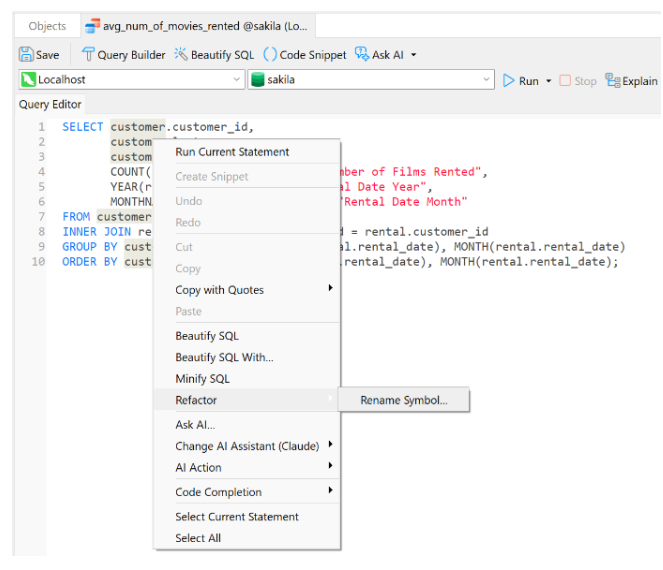
Task: Choose Cut in context menu
Action: click(247, 247)
